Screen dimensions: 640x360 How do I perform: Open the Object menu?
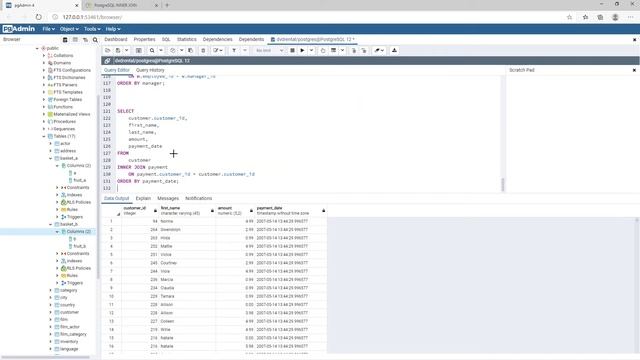coord(69,29)
